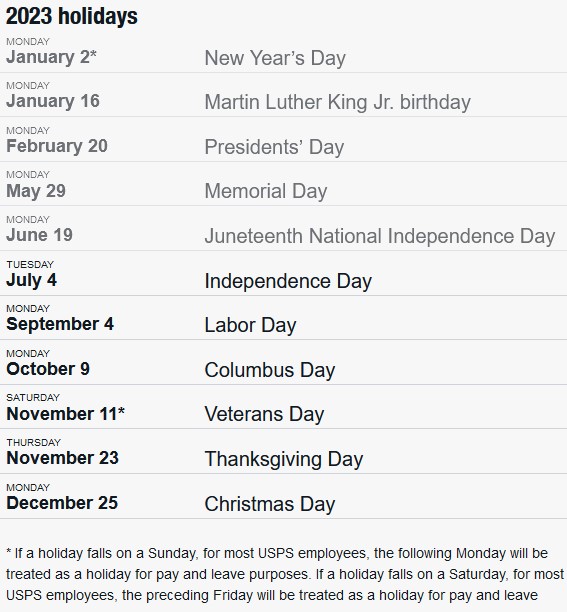Select the June 19 date

coord(39,235)
